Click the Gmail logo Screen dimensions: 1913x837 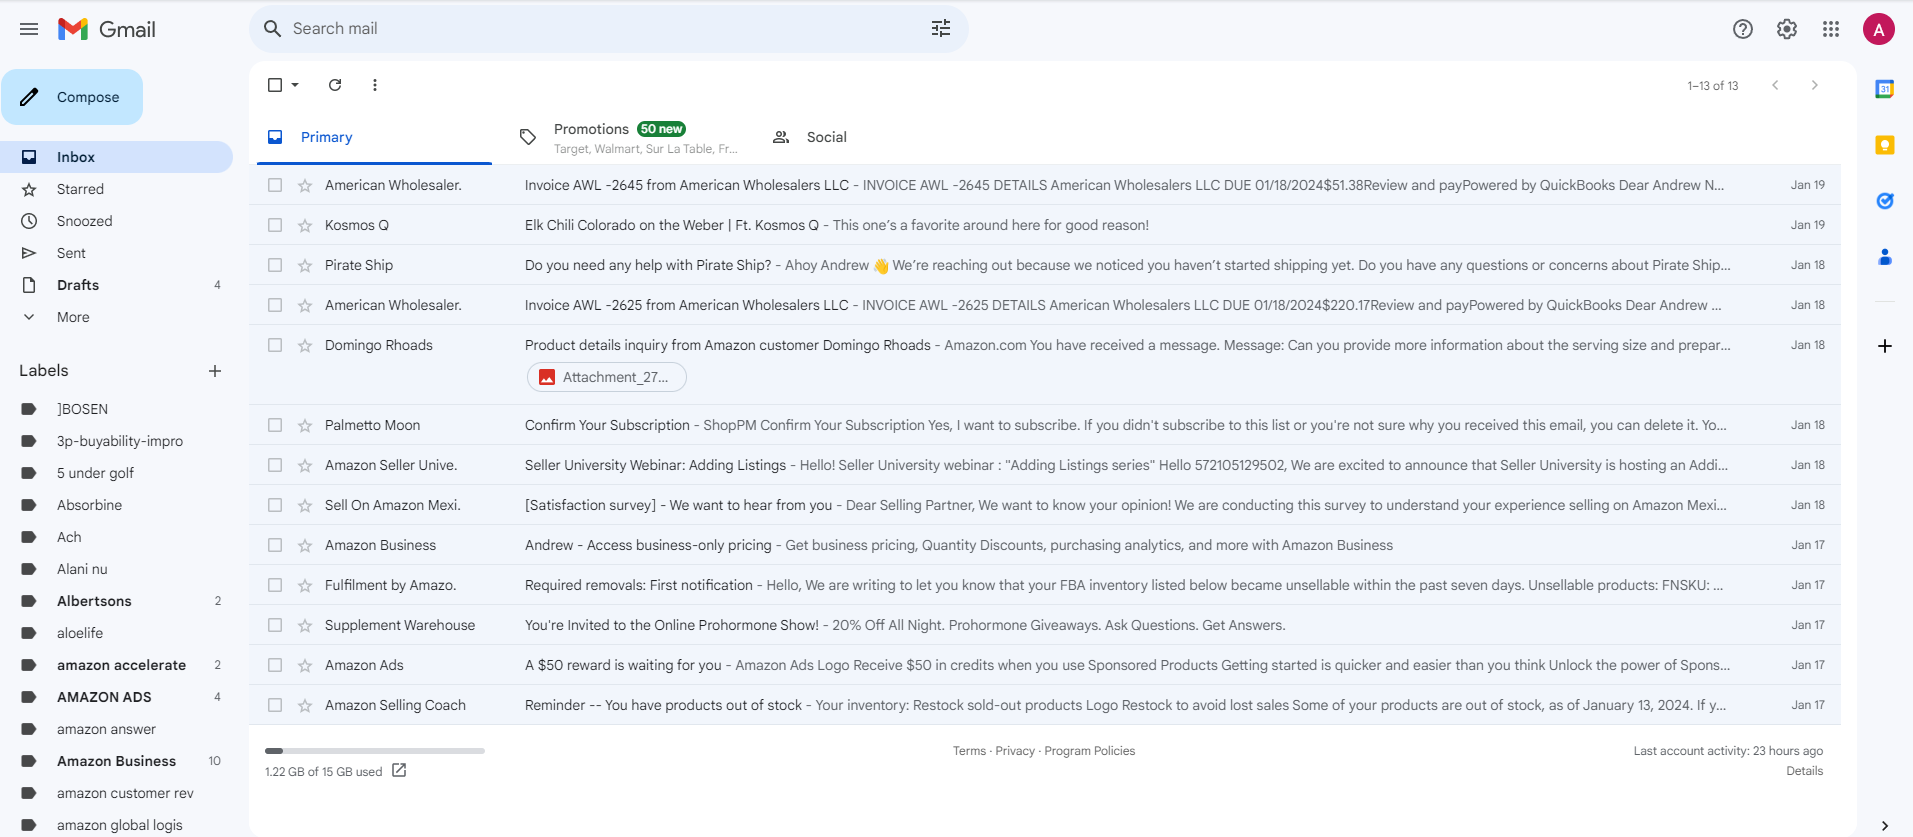107,29
